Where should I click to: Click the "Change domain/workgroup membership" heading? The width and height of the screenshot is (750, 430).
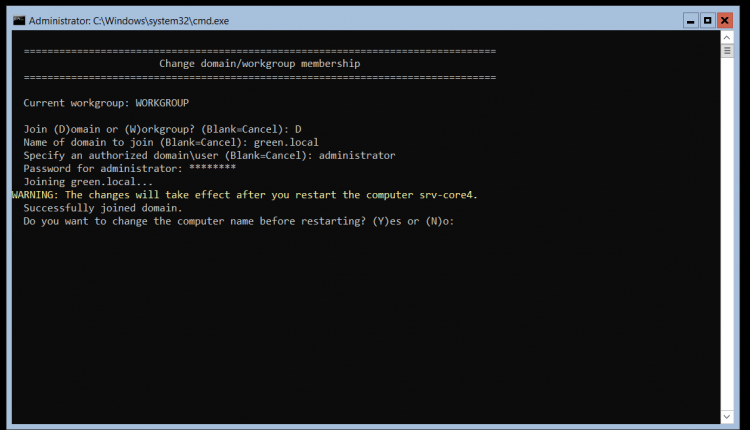pyautogui.click(x=259, y=63)
